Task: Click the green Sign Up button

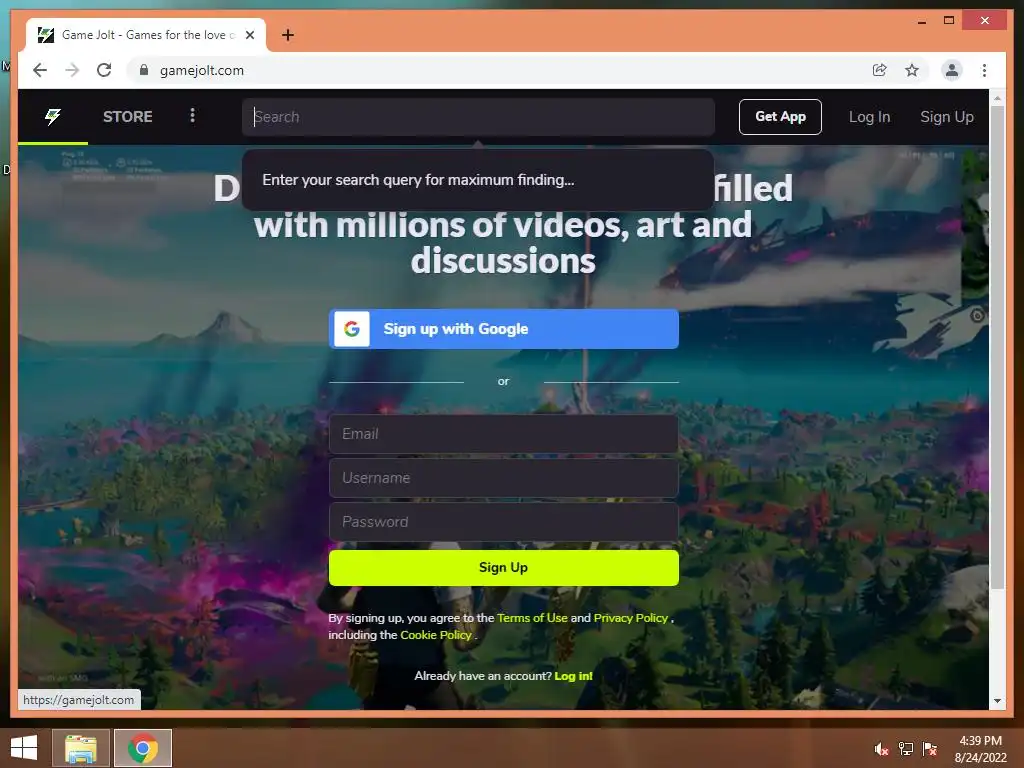Action: click(x=504, y=568)
